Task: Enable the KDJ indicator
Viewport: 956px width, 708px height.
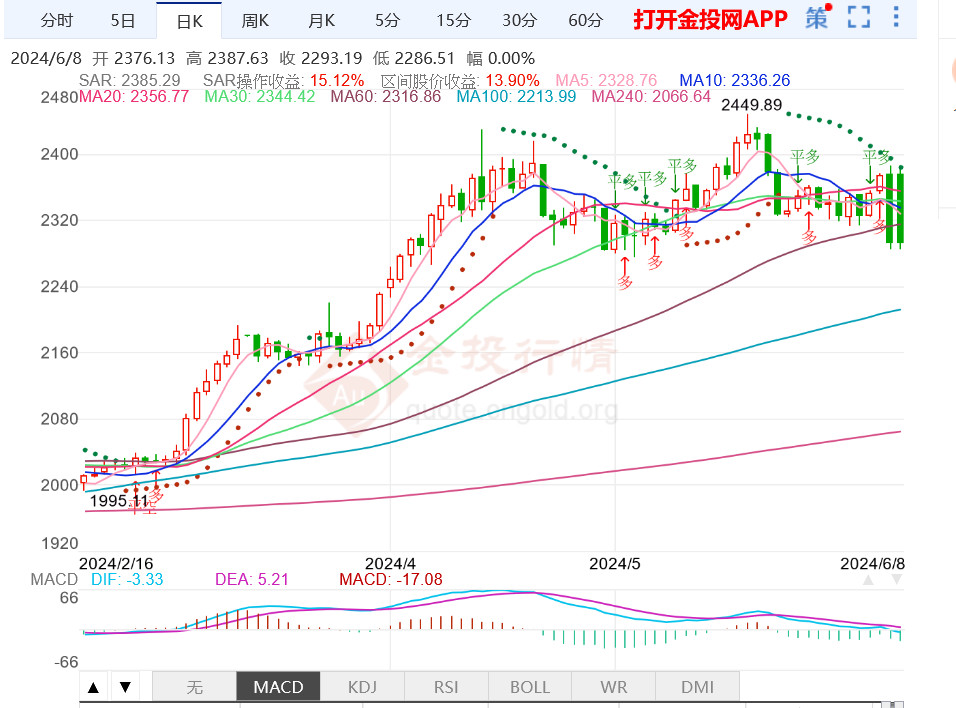Action: point(362,687)
